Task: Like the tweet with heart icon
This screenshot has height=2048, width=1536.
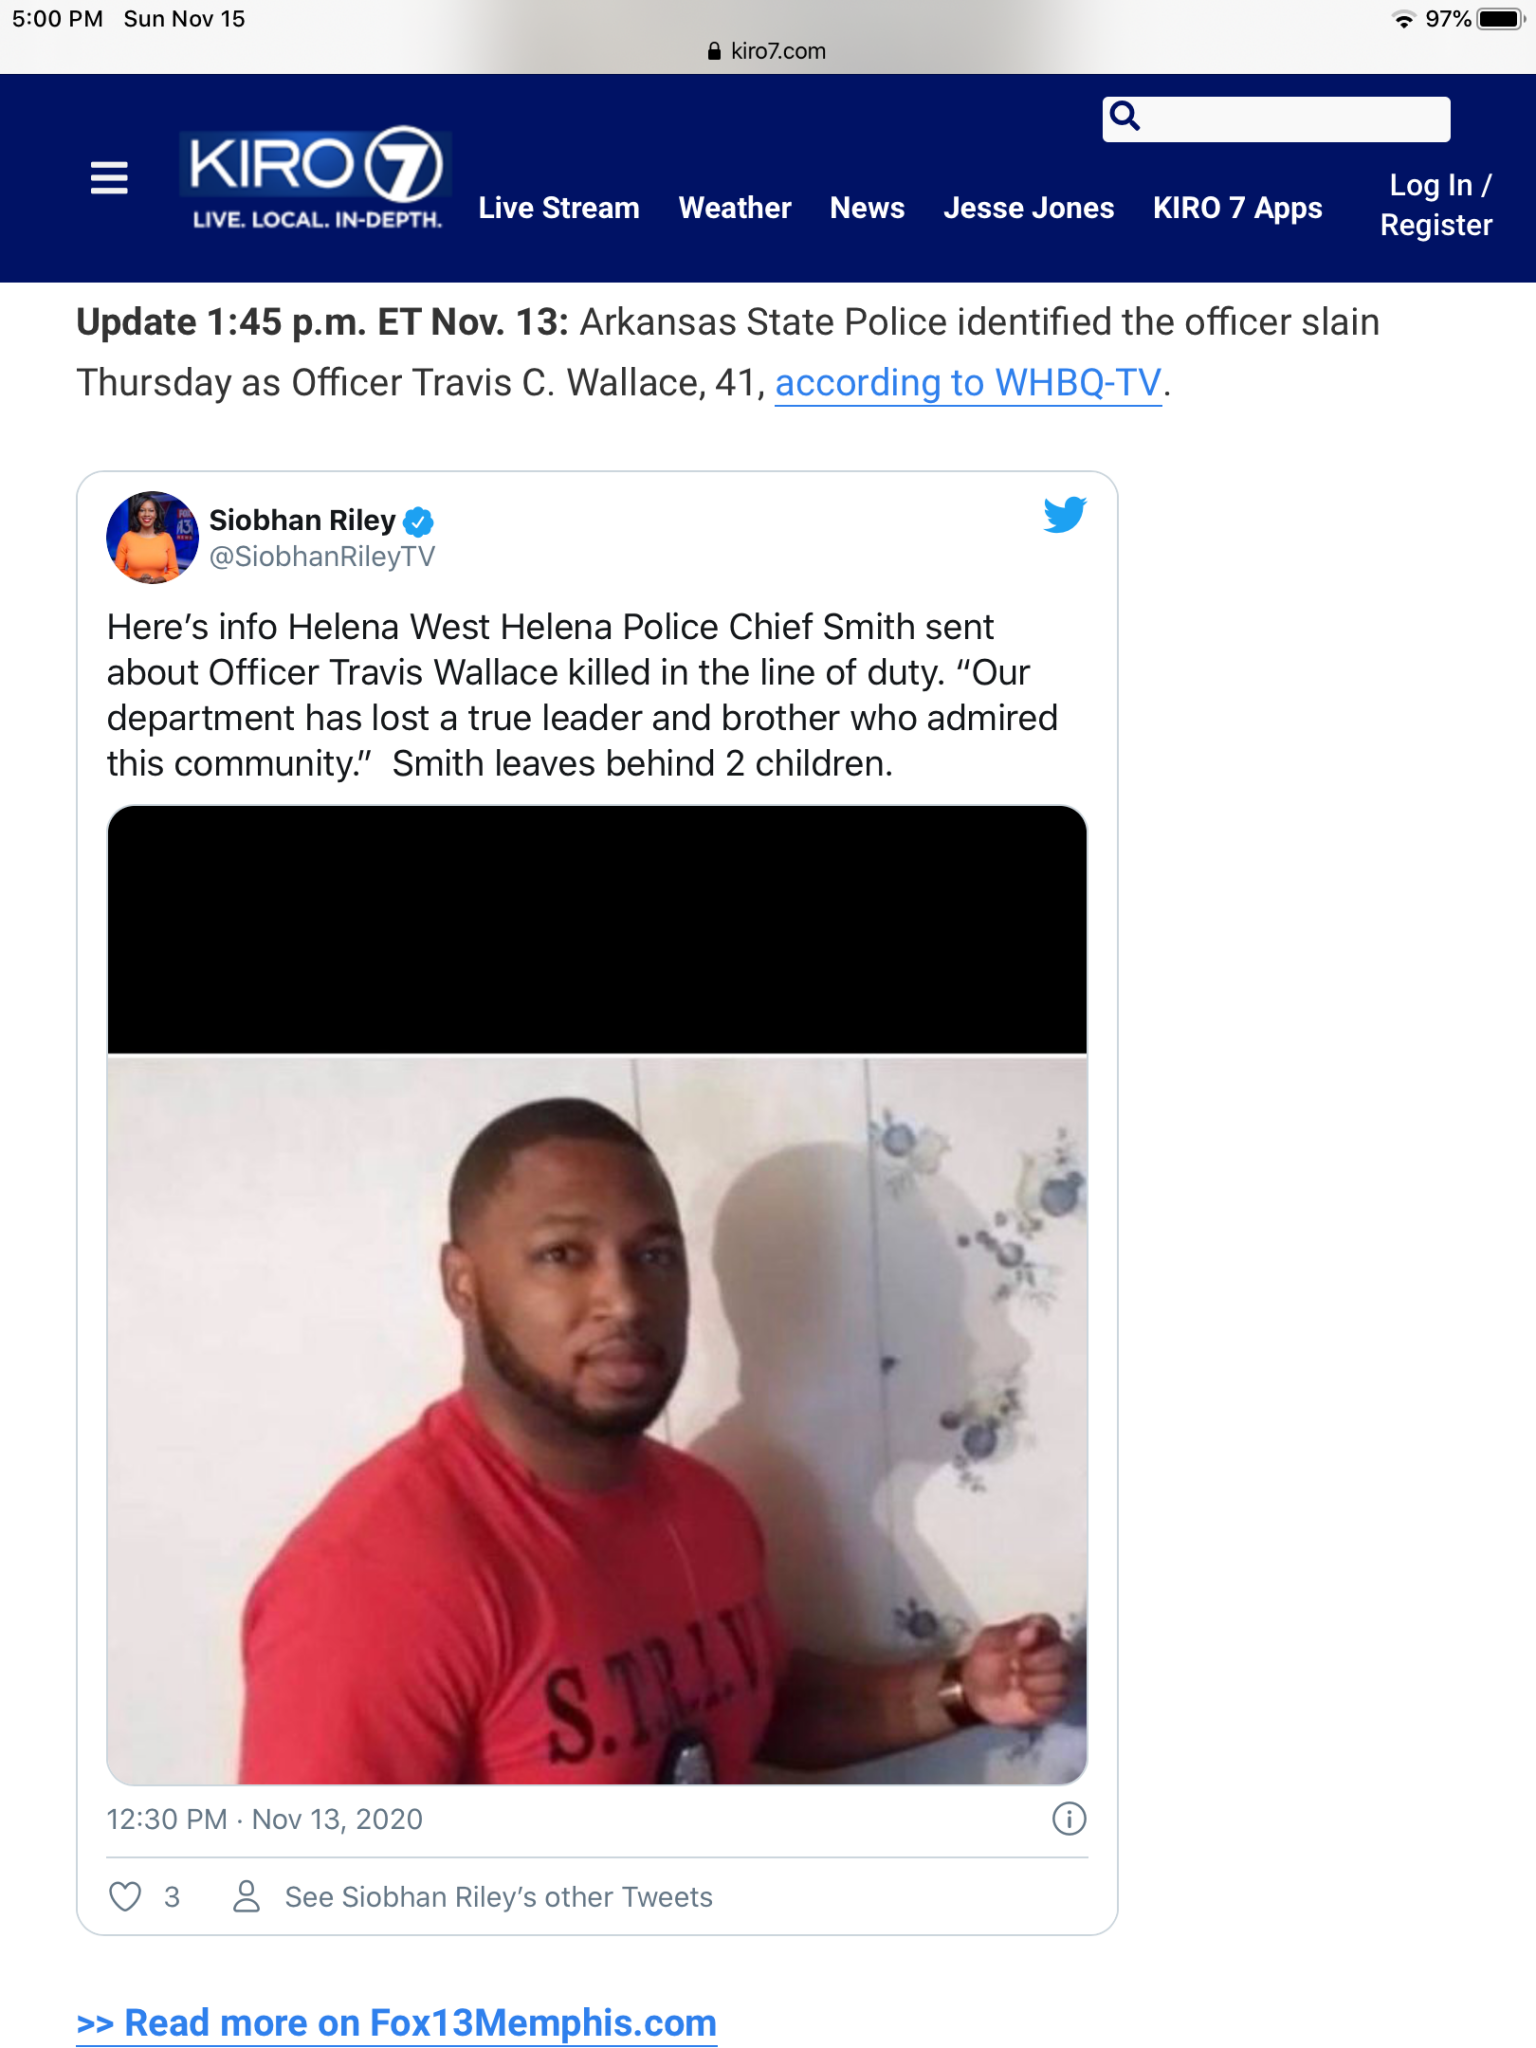Action: pos(125,1896)
